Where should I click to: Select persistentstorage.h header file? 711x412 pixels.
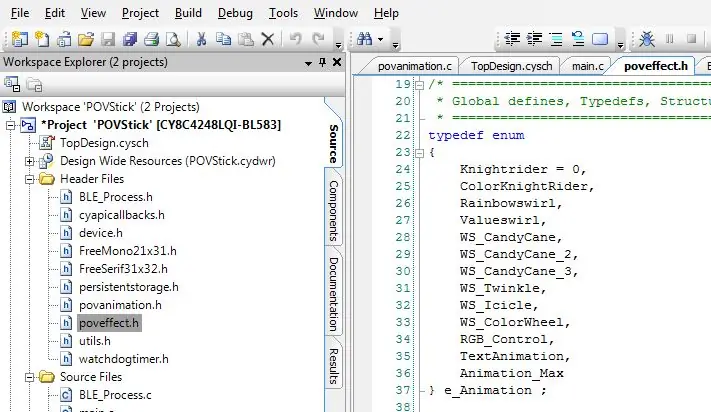[x=129, y=287]
